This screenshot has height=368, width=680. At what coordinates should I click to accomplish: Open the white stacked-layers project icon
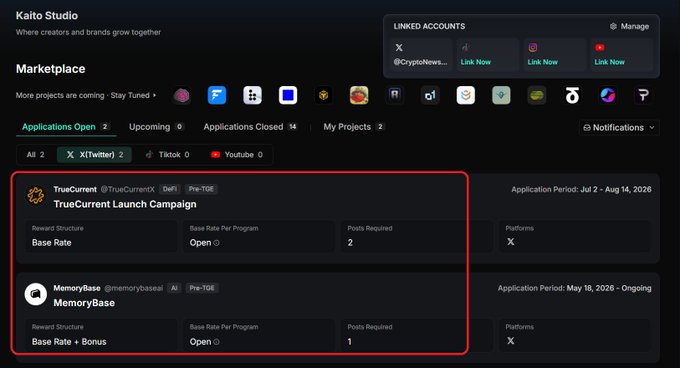pyautogui.click(x=466, y=95)
